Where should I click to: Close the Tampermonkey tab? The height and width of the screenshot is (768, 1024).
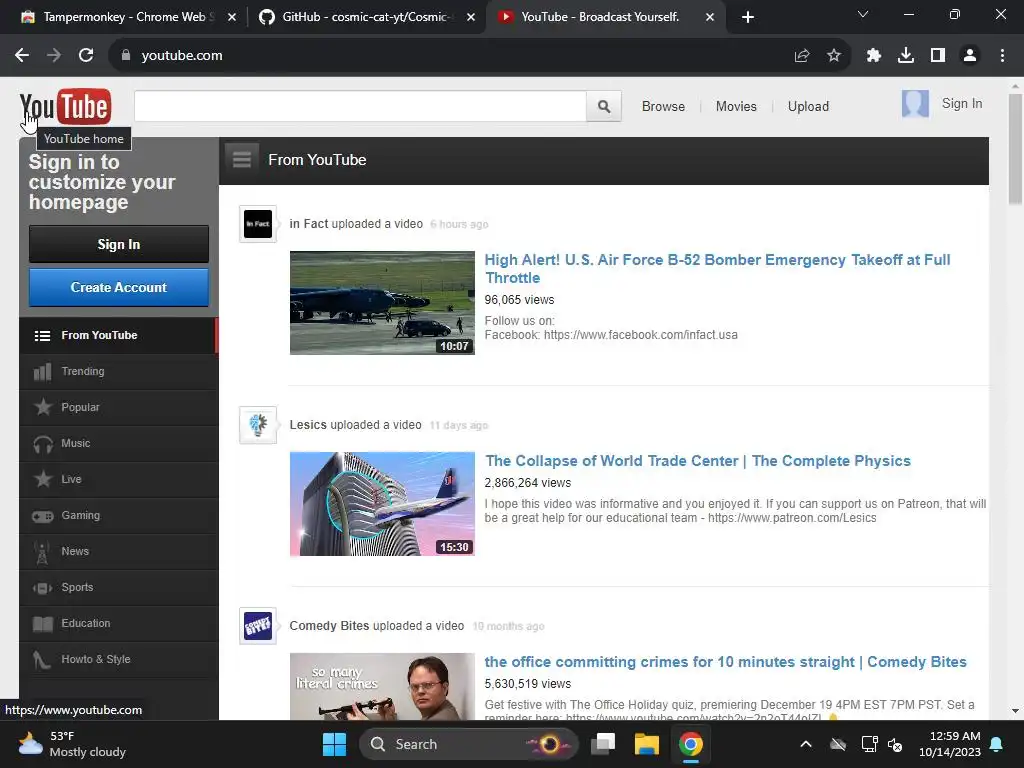[x=232, y=18]
